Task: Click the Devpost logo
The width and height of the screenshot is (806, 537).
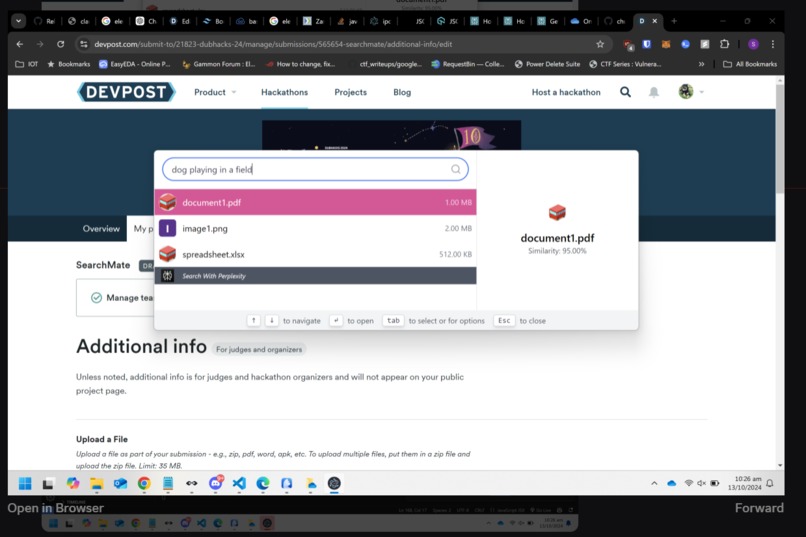Action: click(x=126, y=92)
